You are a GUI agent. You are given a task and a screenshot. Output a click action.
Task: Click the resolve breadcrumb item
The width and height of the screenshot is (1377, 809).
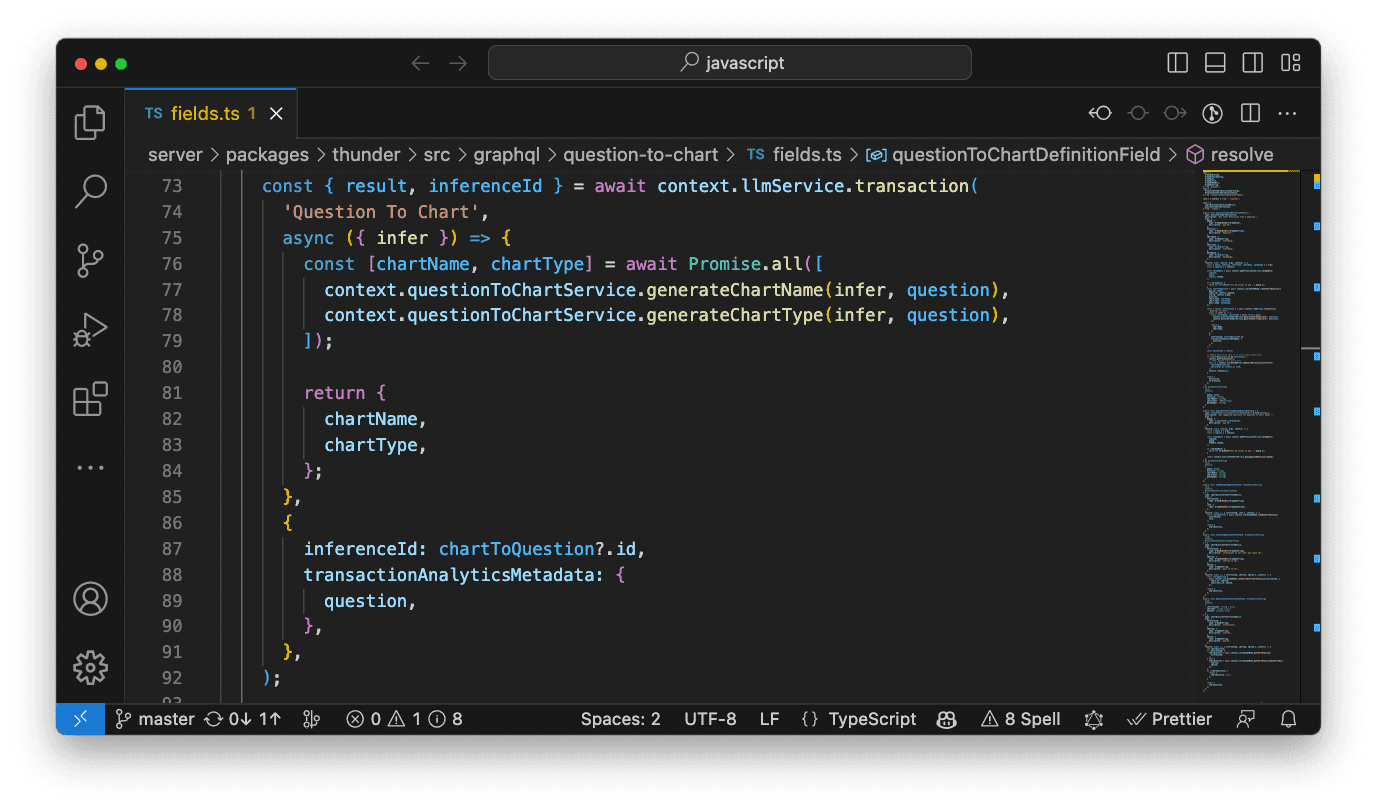pyautogui.click(x=1241, y=154)
